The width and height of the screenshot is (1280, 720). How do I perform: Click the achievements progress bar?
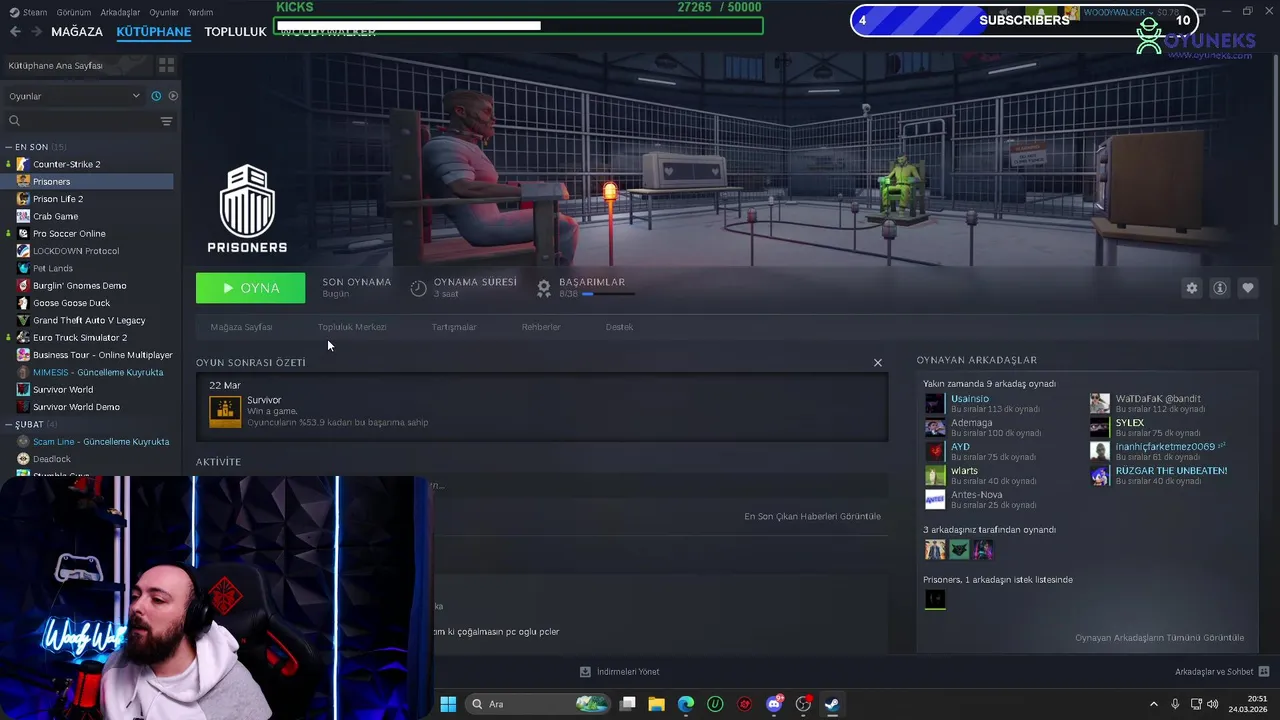tap(608, 294)
